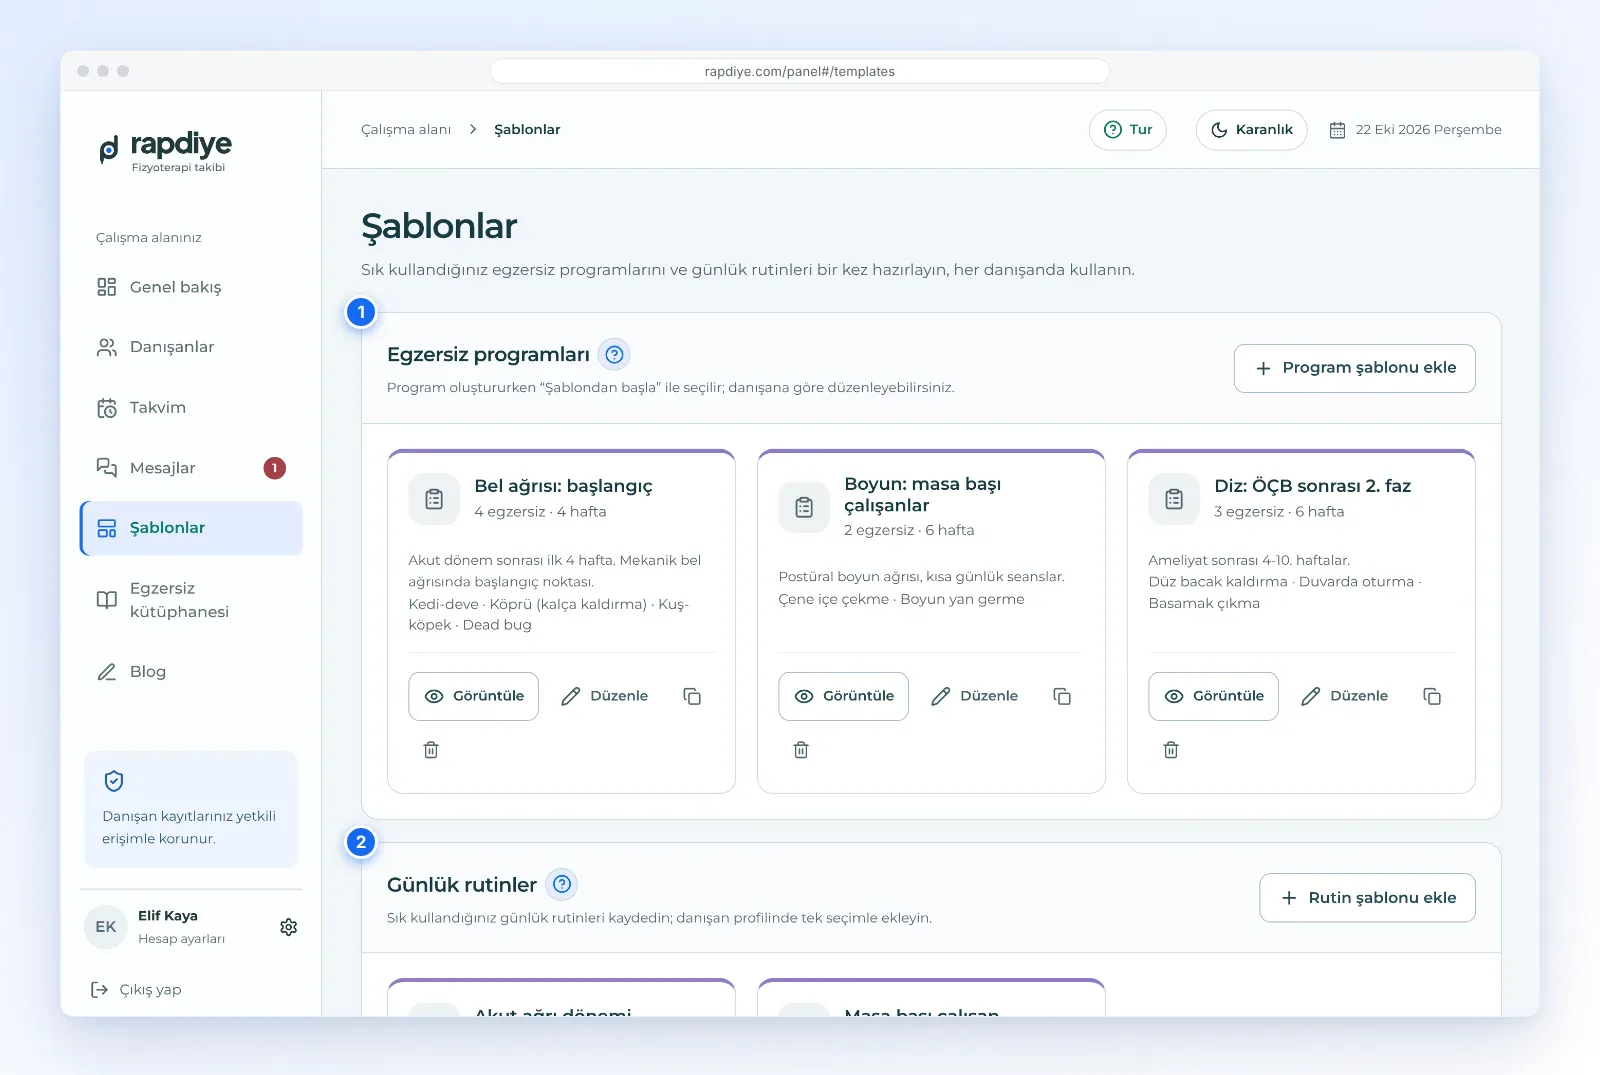Click the rapdiye logo
The width and height of the screenshot is (1600, 1075).
point(166,152)
